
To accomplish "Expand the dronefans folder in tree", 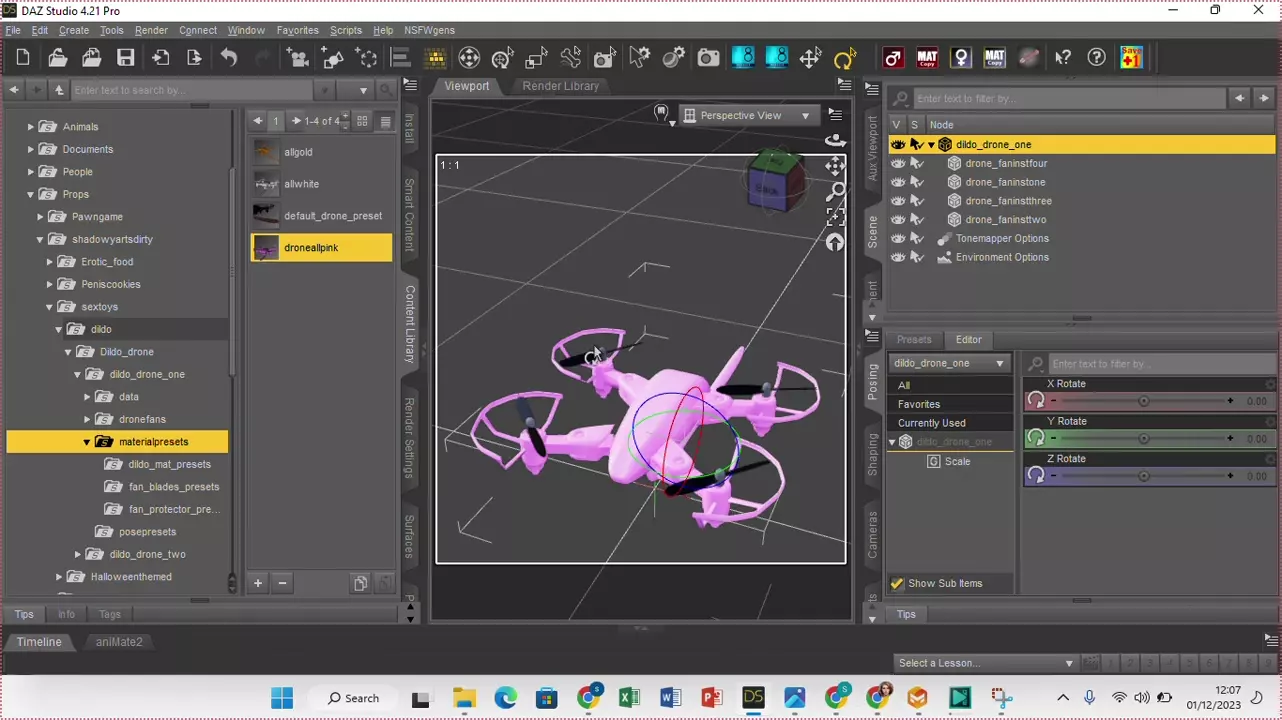I will pos(87,419).
